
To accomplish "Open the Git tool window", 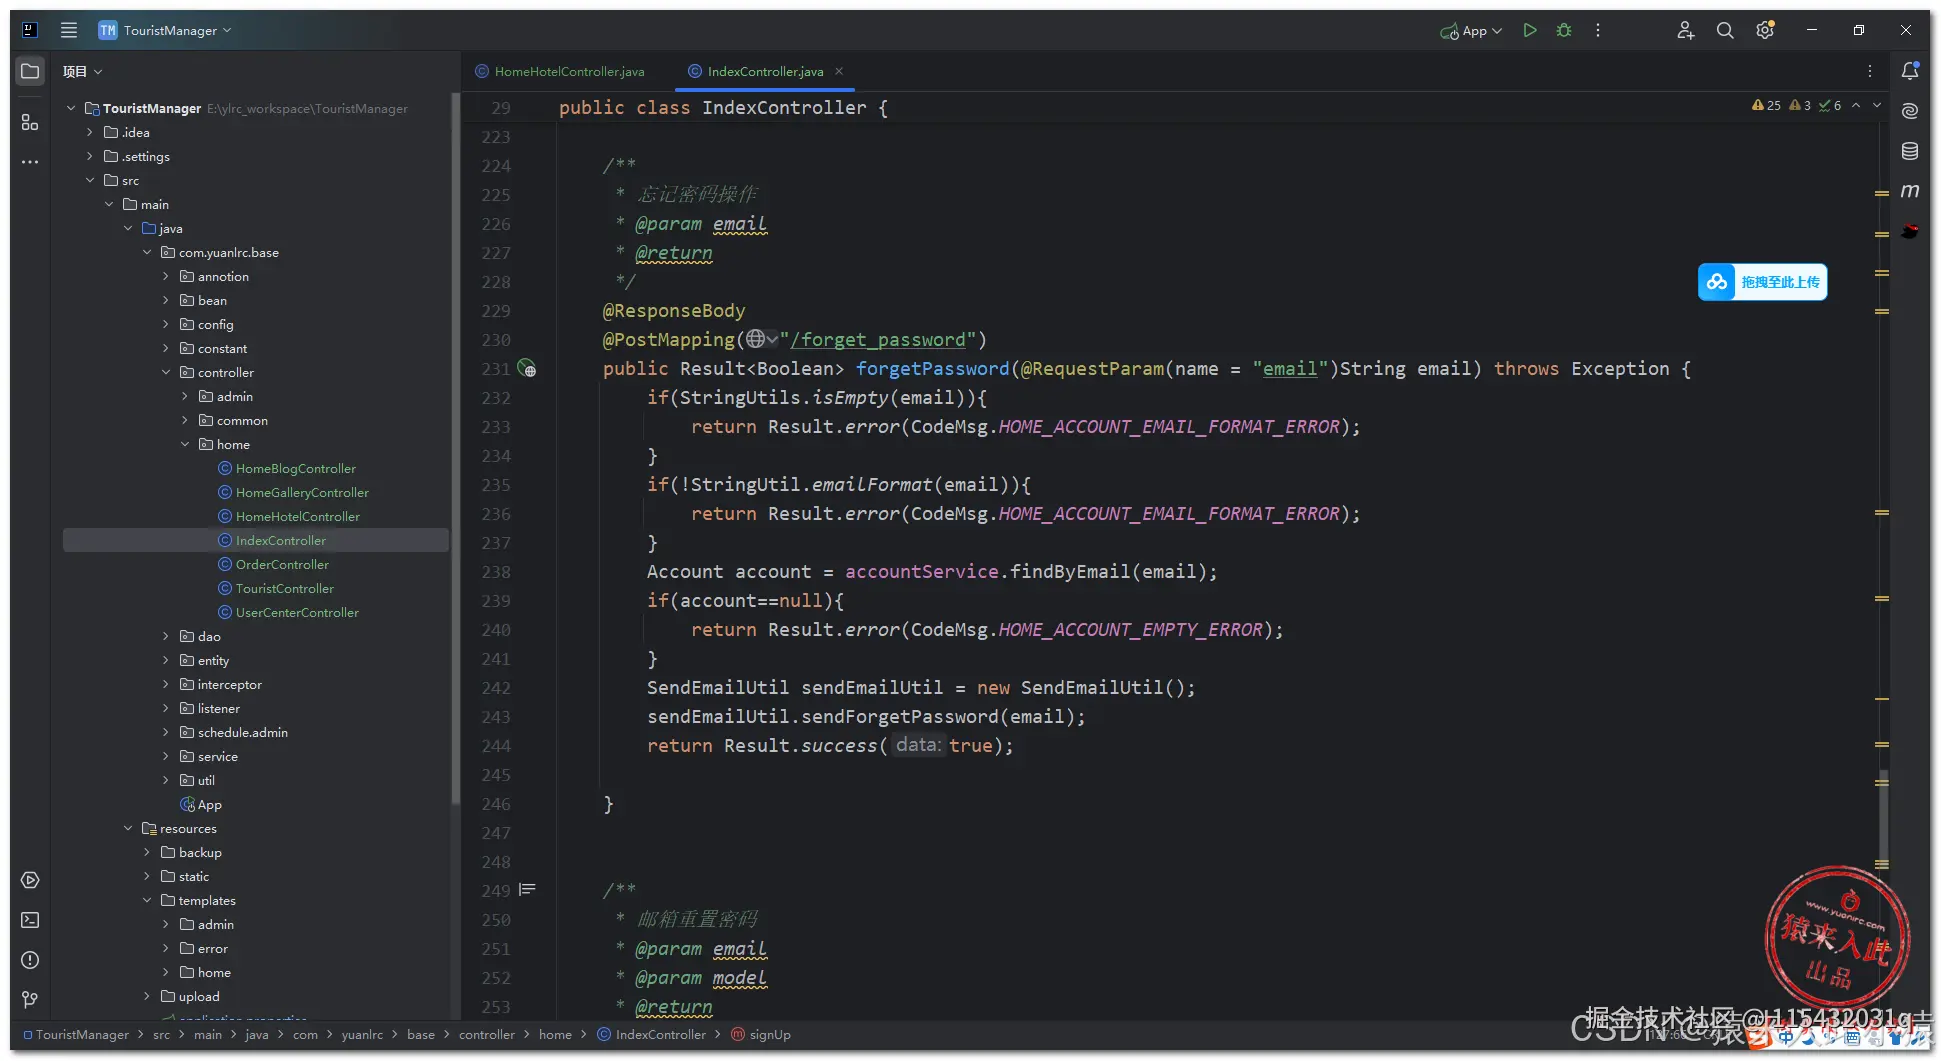I will [30, 1000].
